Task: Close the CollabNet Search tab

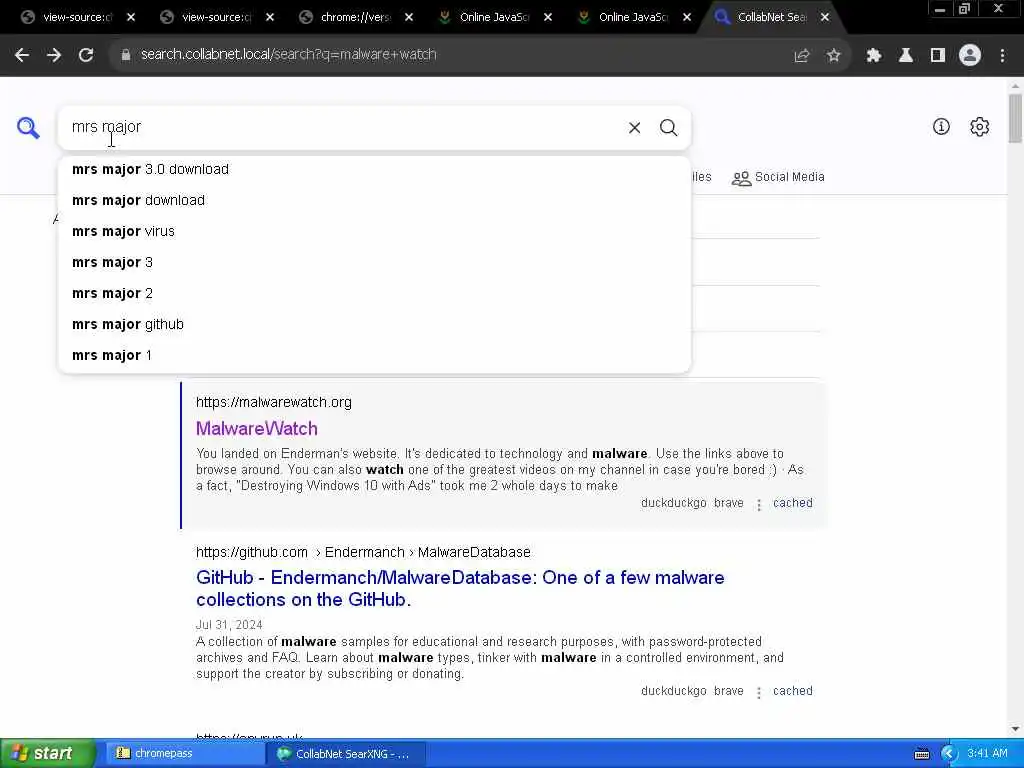Action: [x=825, y=17]
